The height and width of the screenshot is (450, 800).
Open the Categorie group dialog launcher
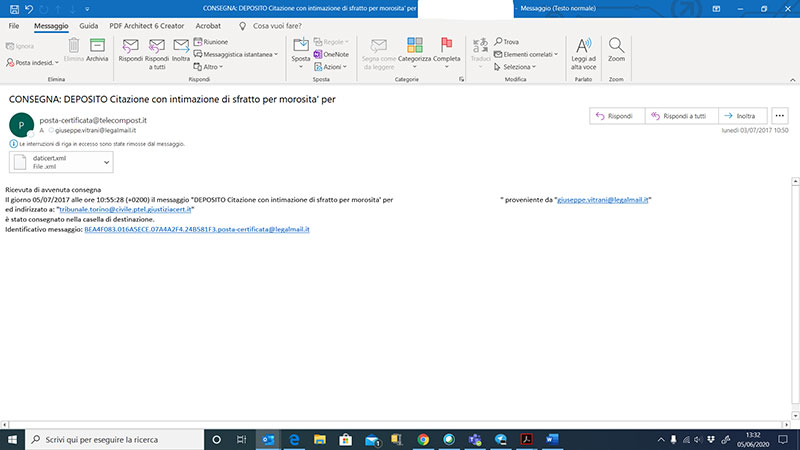(461, 80)
